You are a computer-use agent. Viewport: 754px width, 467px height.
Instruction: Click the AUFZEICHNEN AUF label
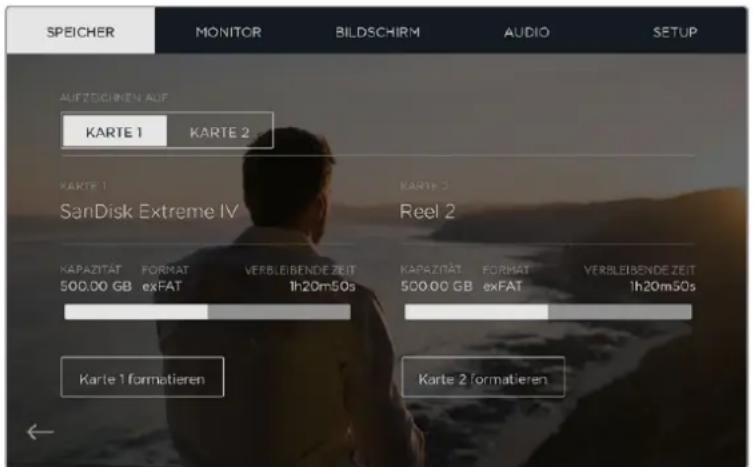114,98
